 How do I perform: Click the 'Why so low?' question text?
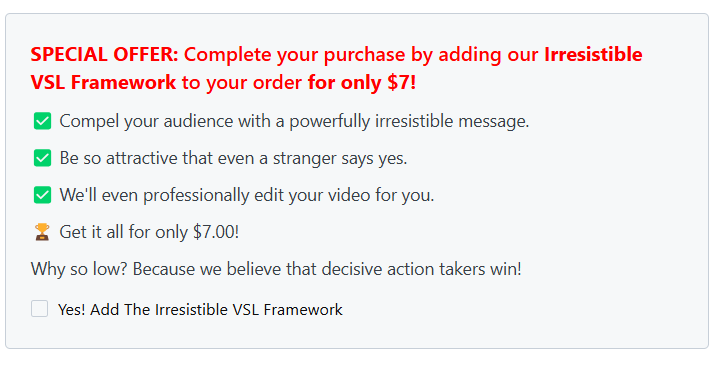(79, 269)
